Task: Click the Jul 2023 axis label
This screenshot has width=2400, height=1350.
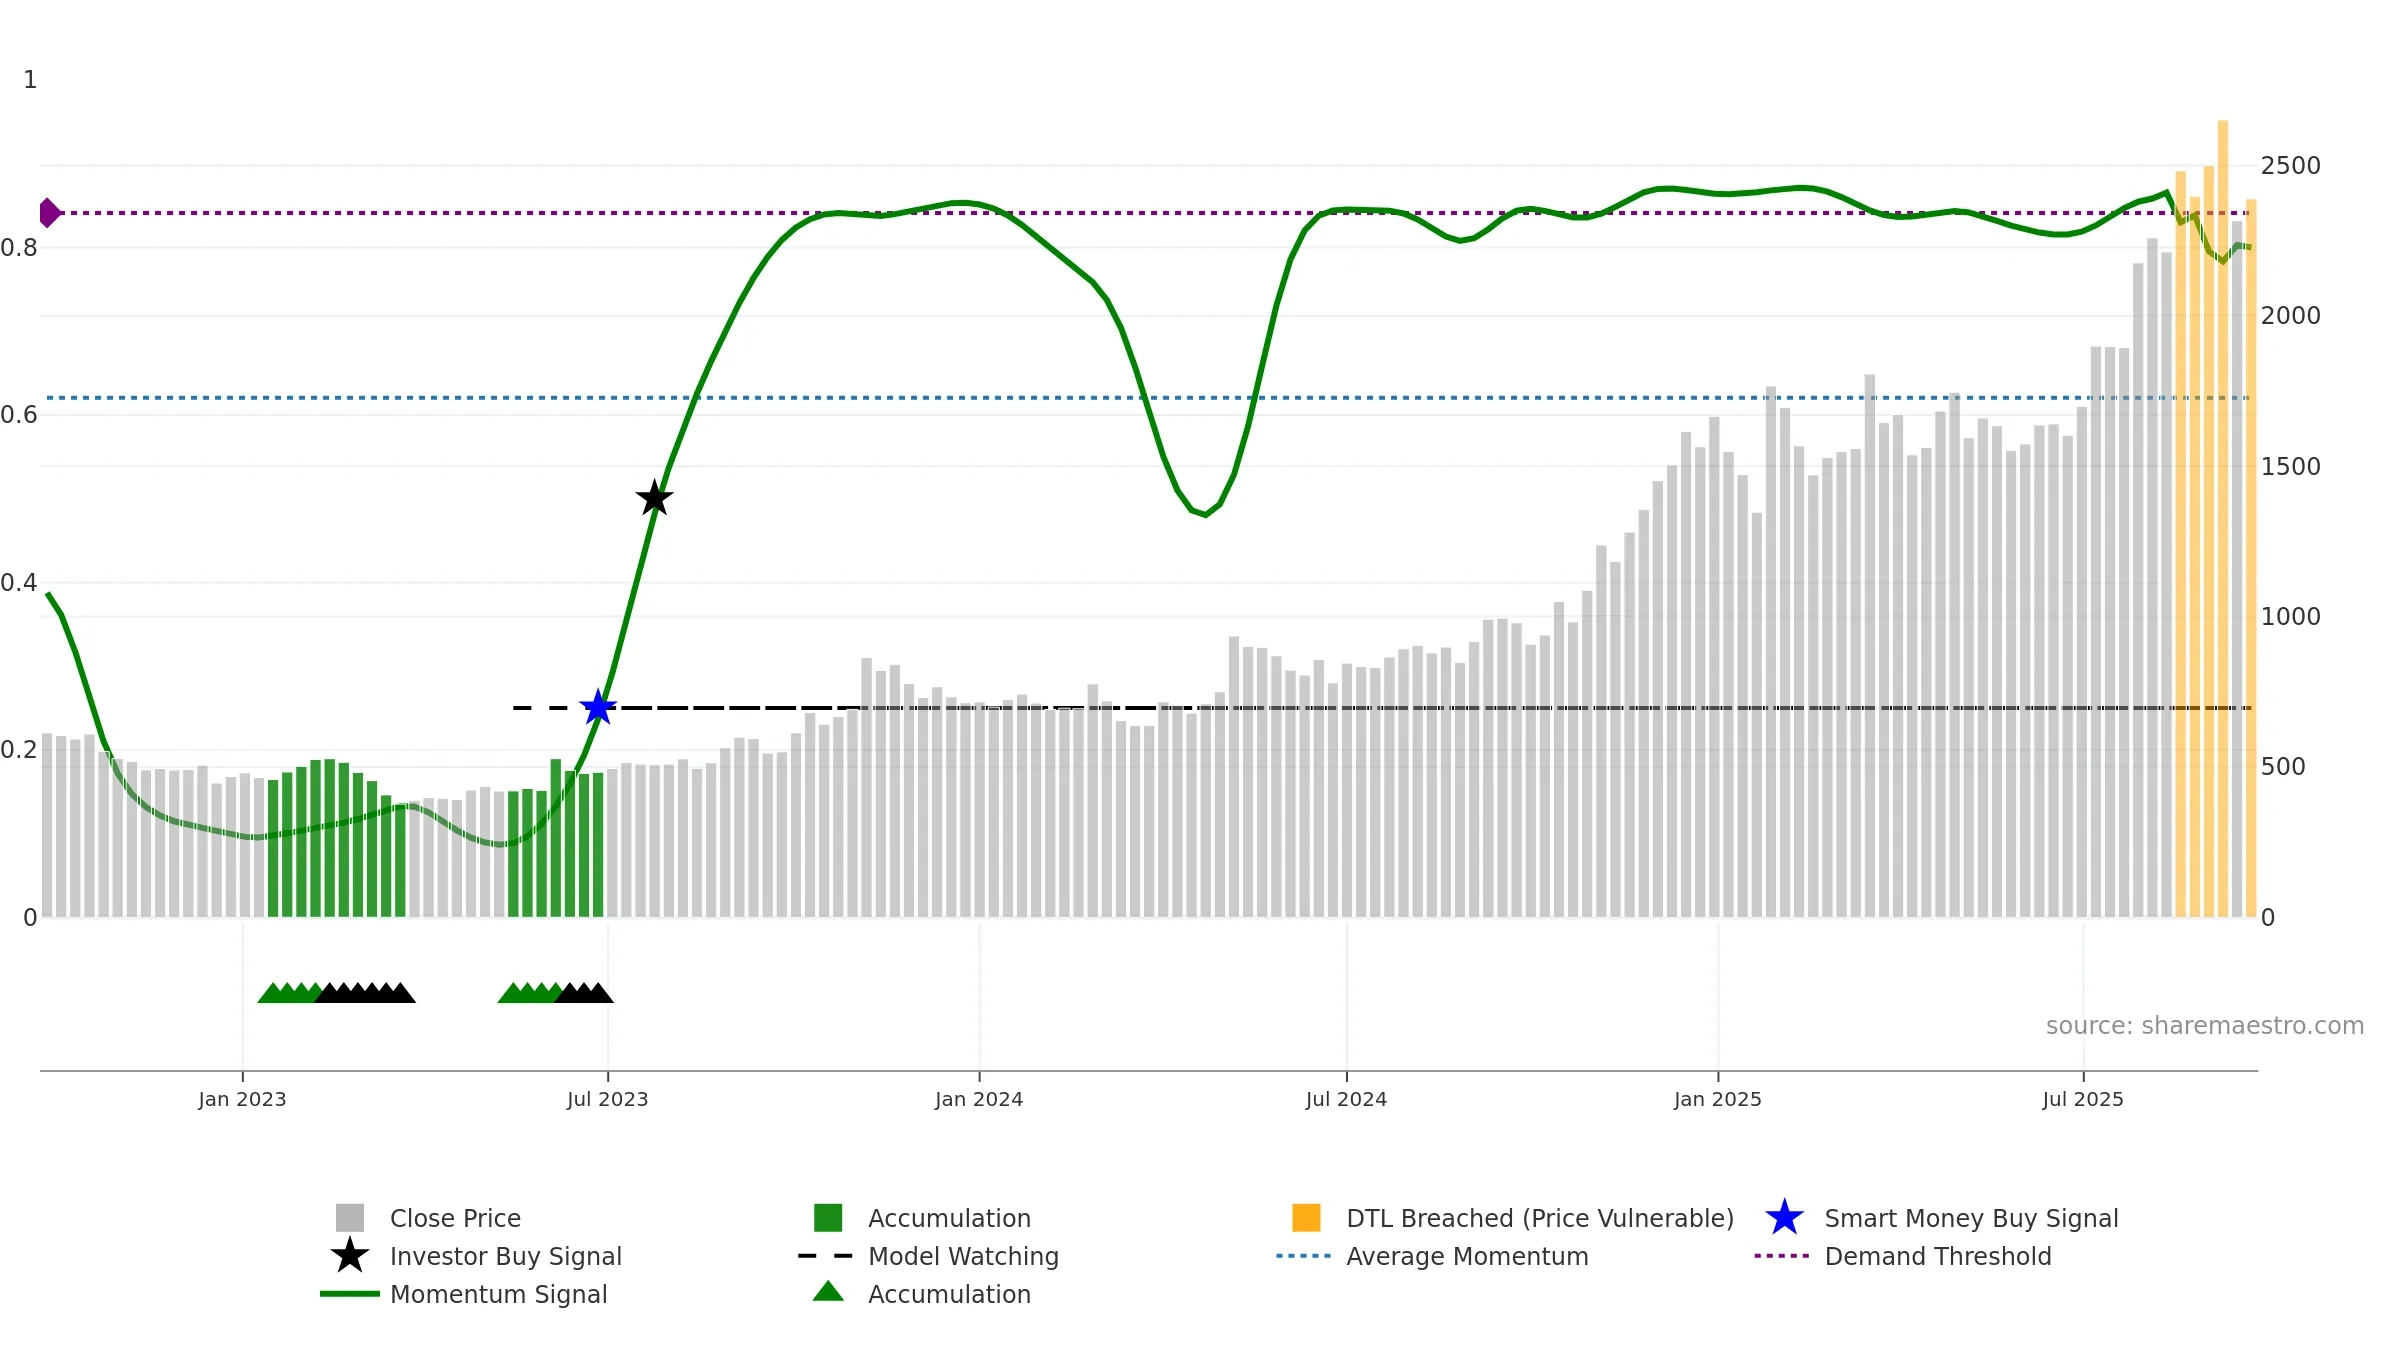Action: point(608,1099)
